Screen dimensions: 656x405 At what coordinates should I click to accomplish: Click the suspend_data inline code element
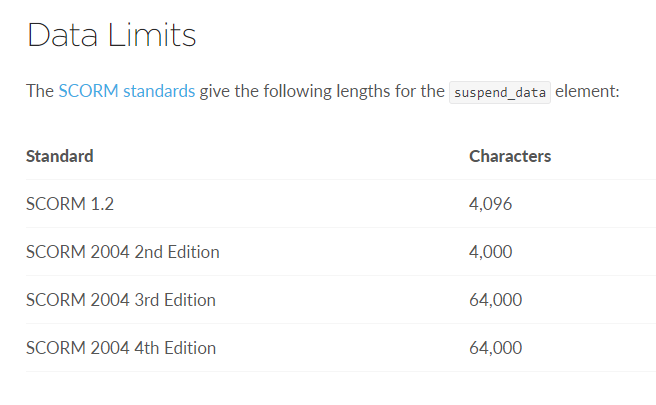point(500,92)
